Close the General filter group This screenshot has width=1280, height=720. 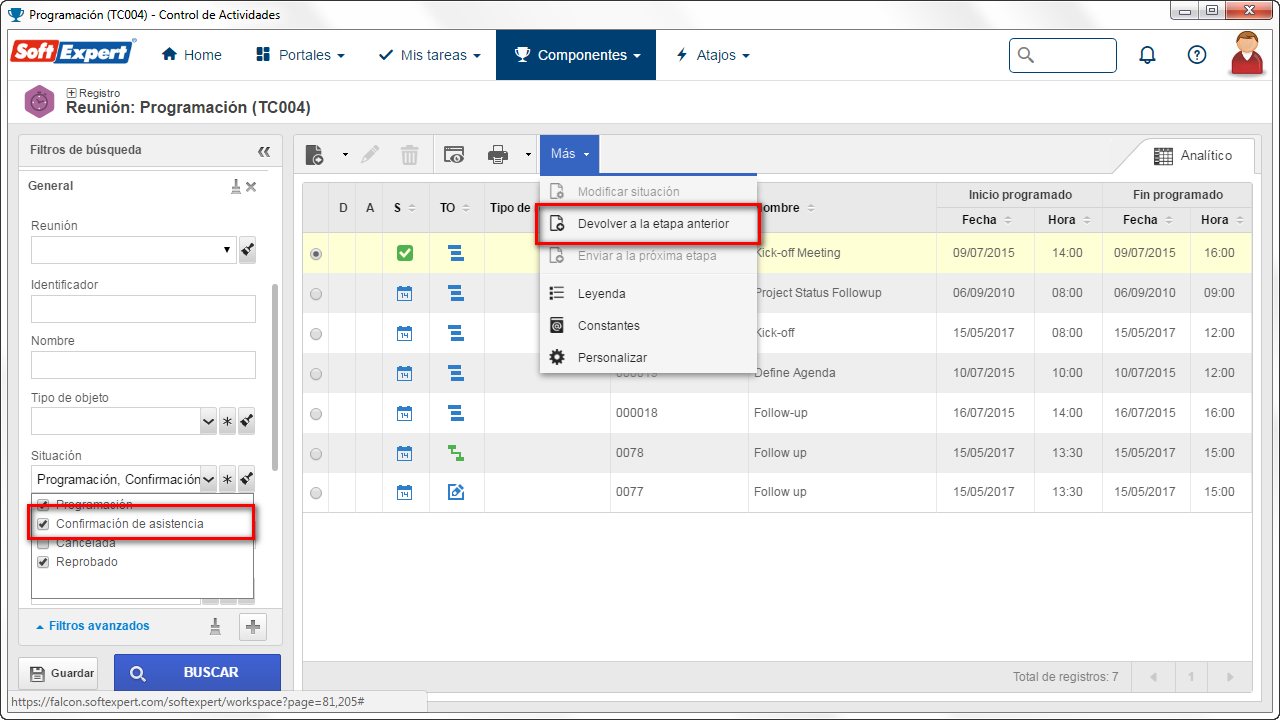click(x=251, y=186)
